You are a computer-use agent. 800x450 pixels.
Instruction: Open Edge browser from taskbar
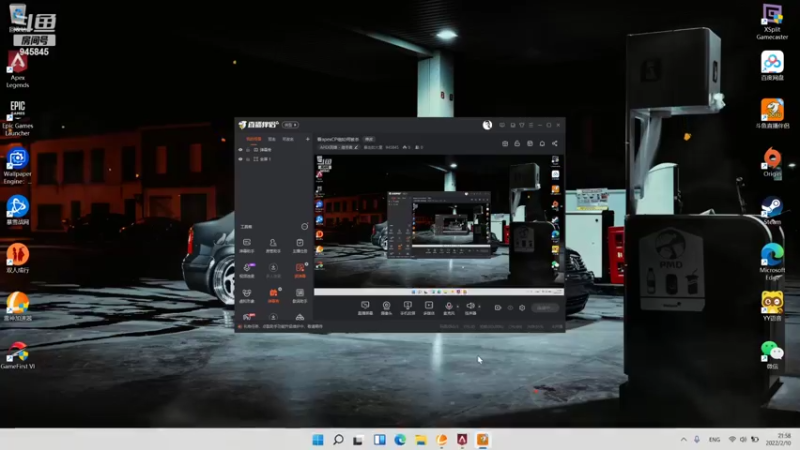click(x=400, y=439)
